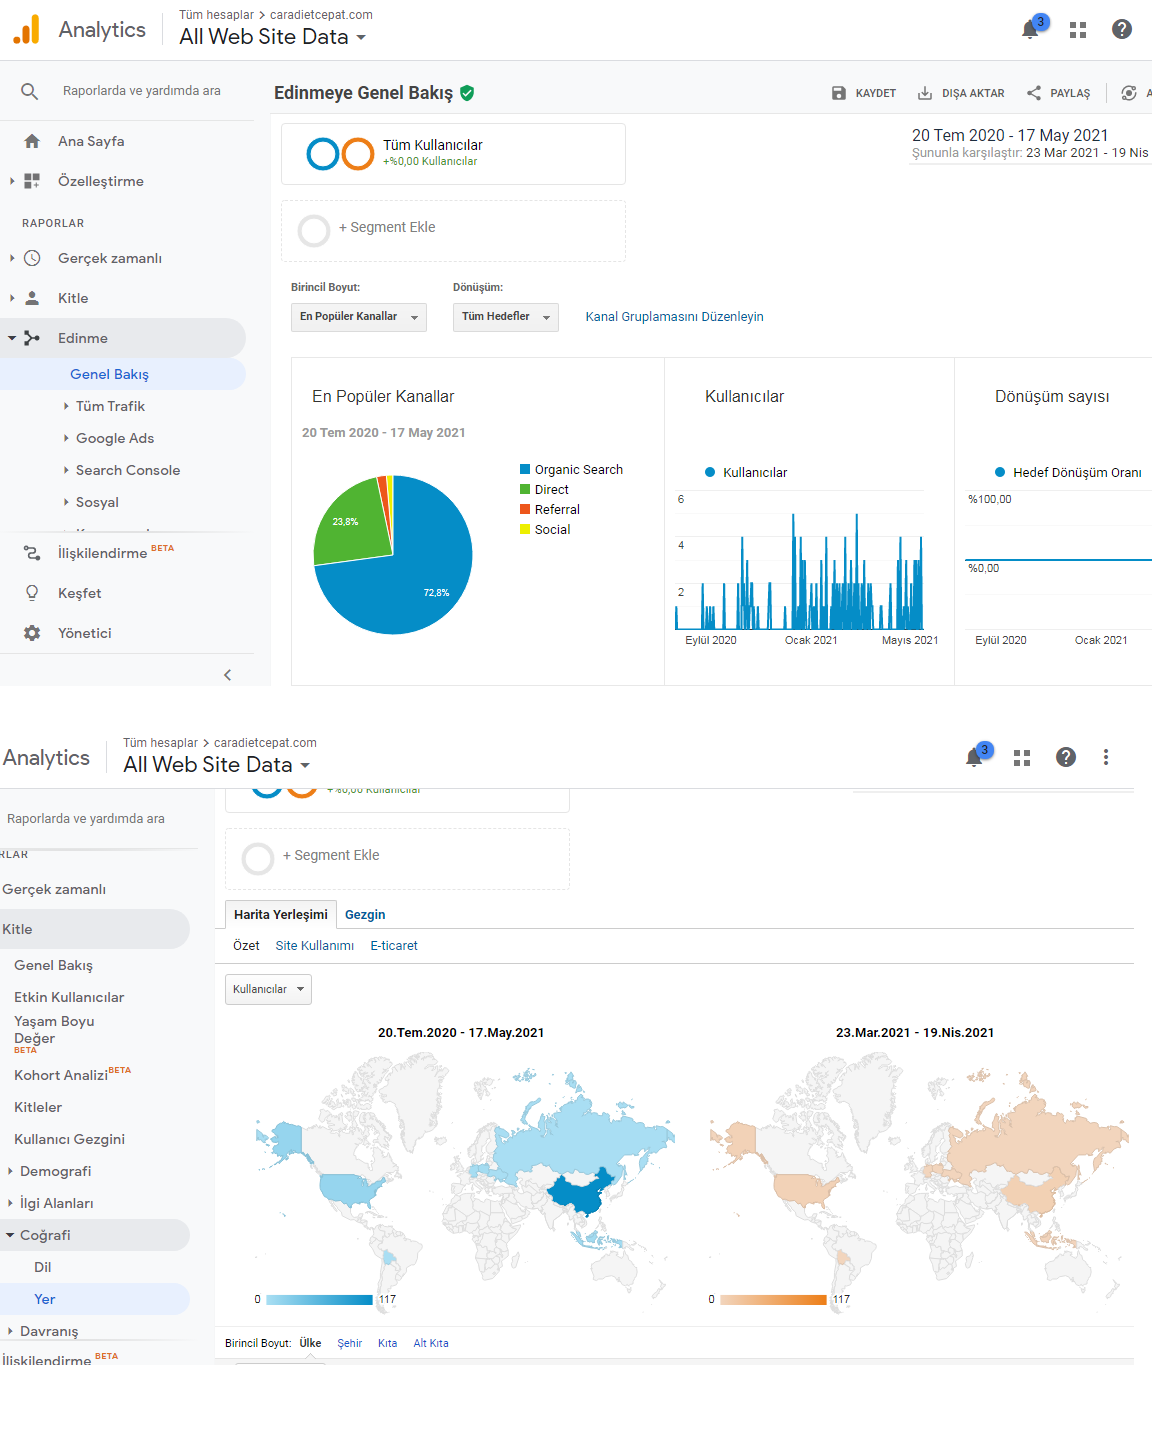Click Organic Search legend color square

click(525, 469)
